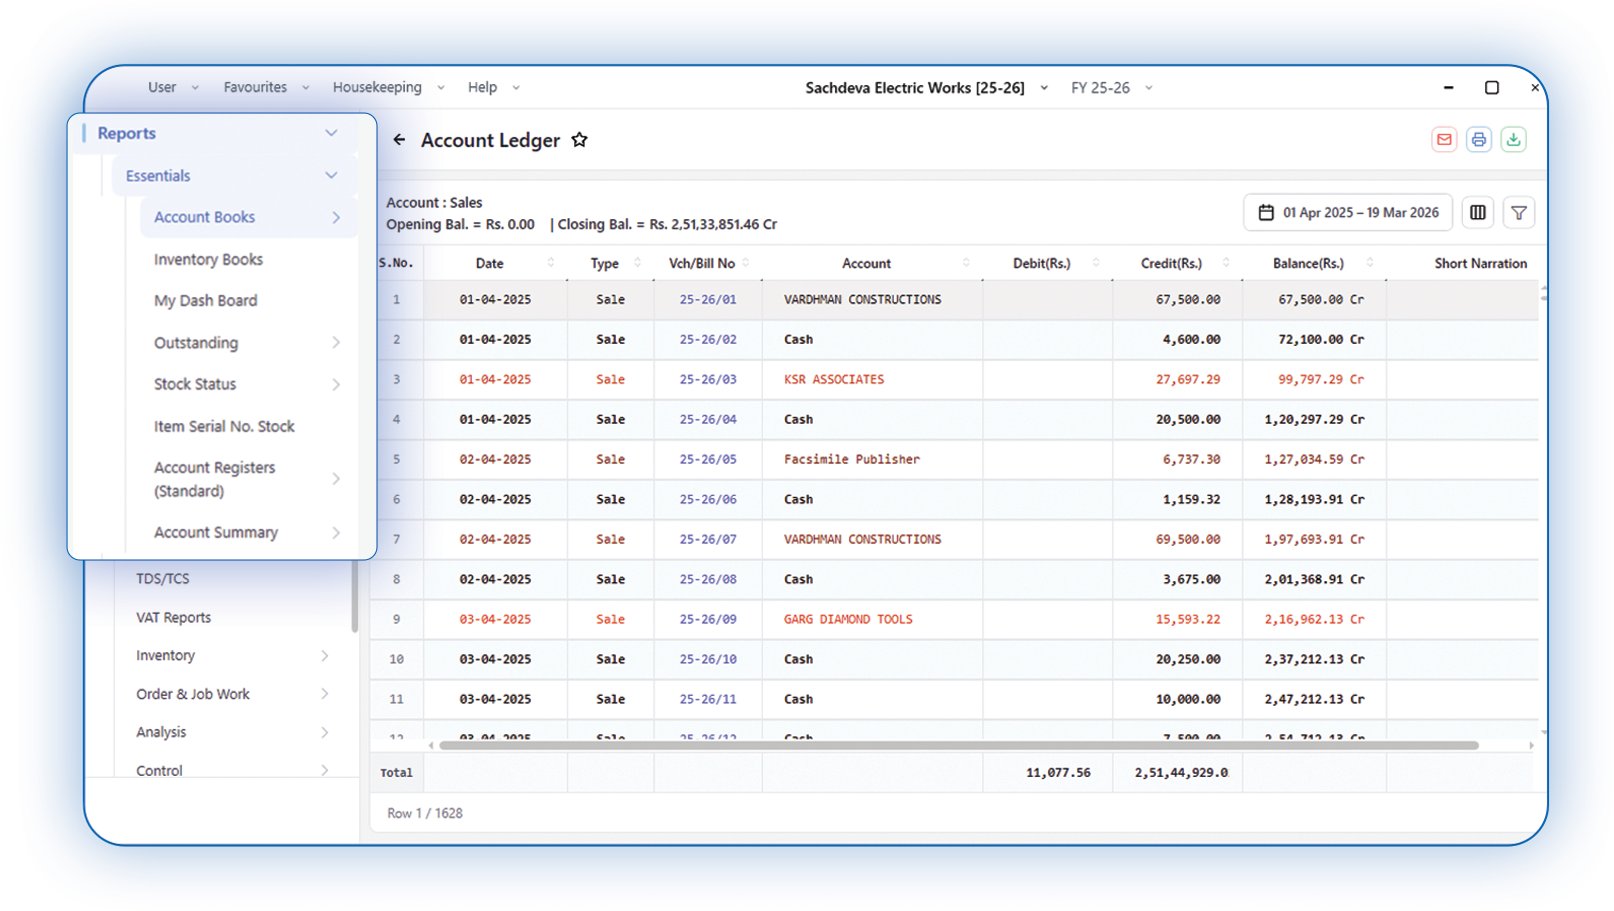Sort by the Debit(Rs.) column arrows
The height and width of the screenshot is (911, 1614).
1096,263
